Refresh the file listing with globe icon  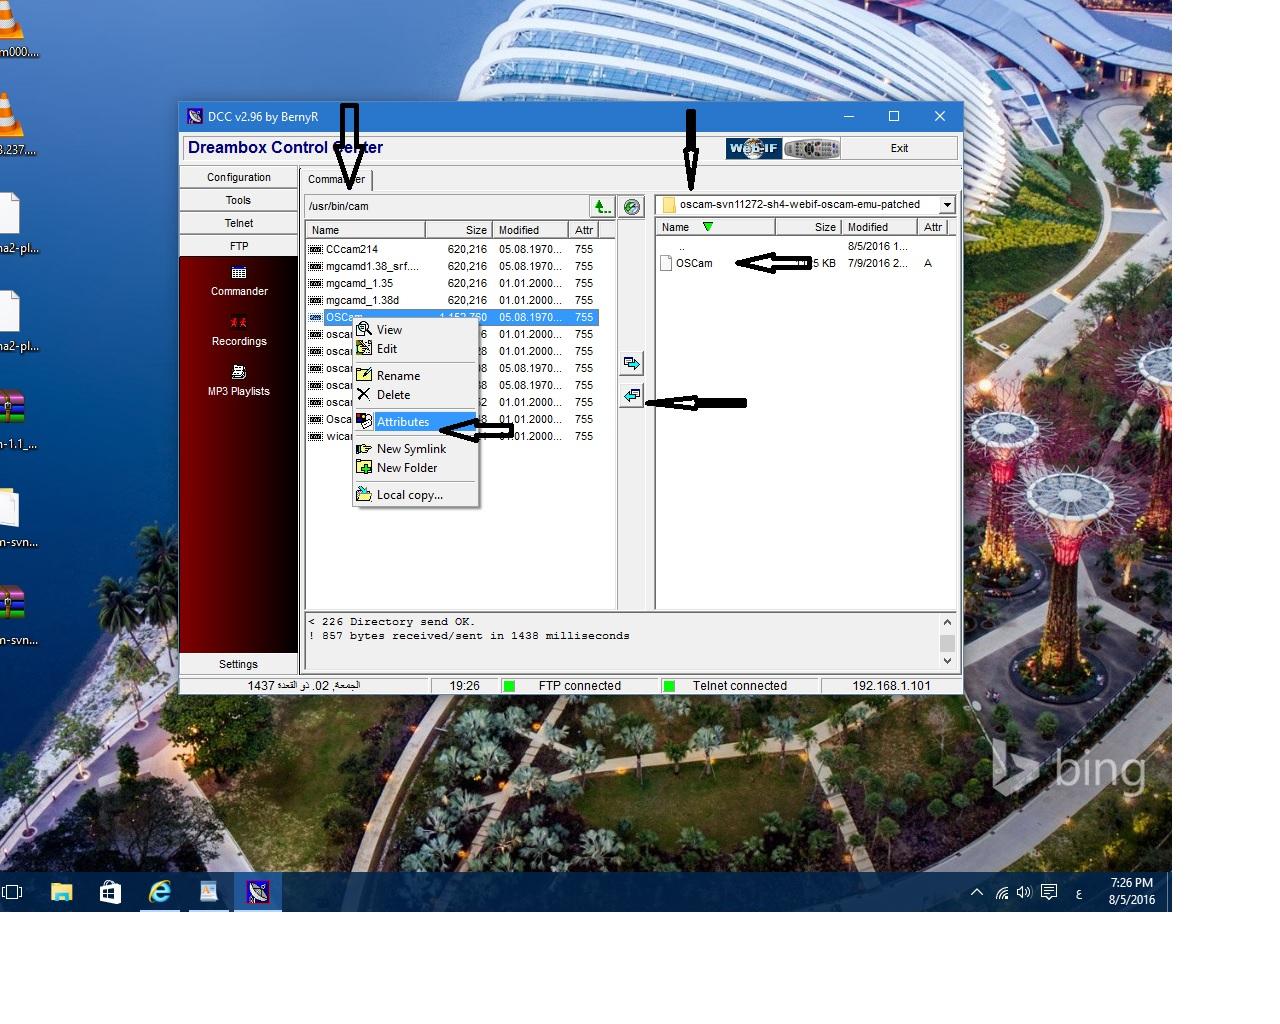click(x=632, y=206)
